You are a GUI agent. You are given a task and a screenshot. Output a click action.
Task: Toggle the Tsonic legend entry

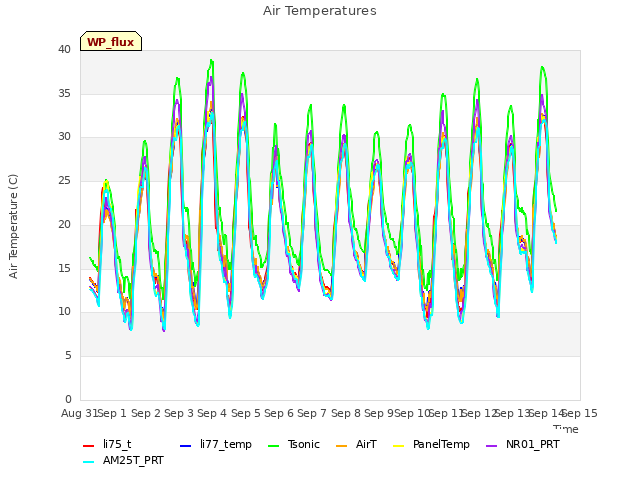click(294, 444)
